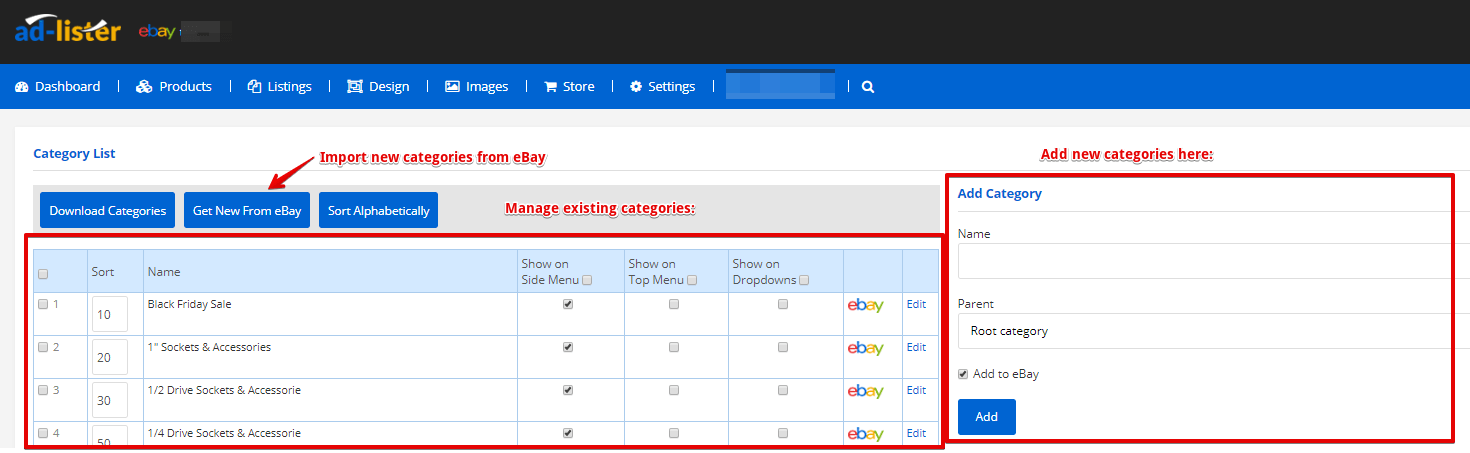Toggle Show on Dropdowns header checkbox
This screenshot has width=1470, height=453.
[804, 281]
